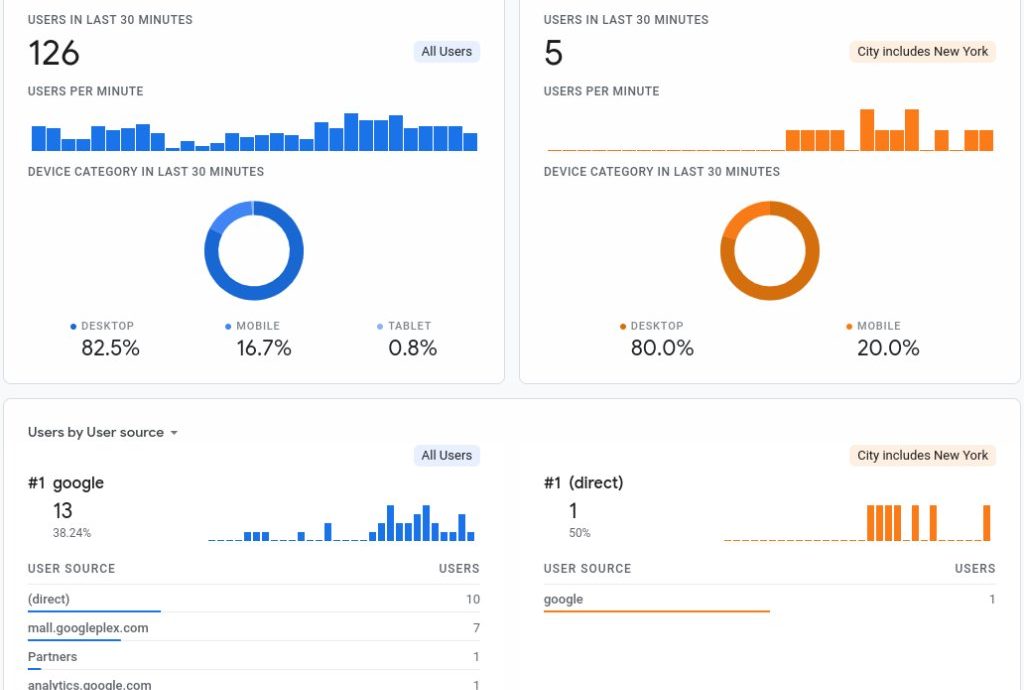The width and height of the screenshot is (1024, 690).
Task: Click the #1 (direct) top source heading
Action: 583,483
